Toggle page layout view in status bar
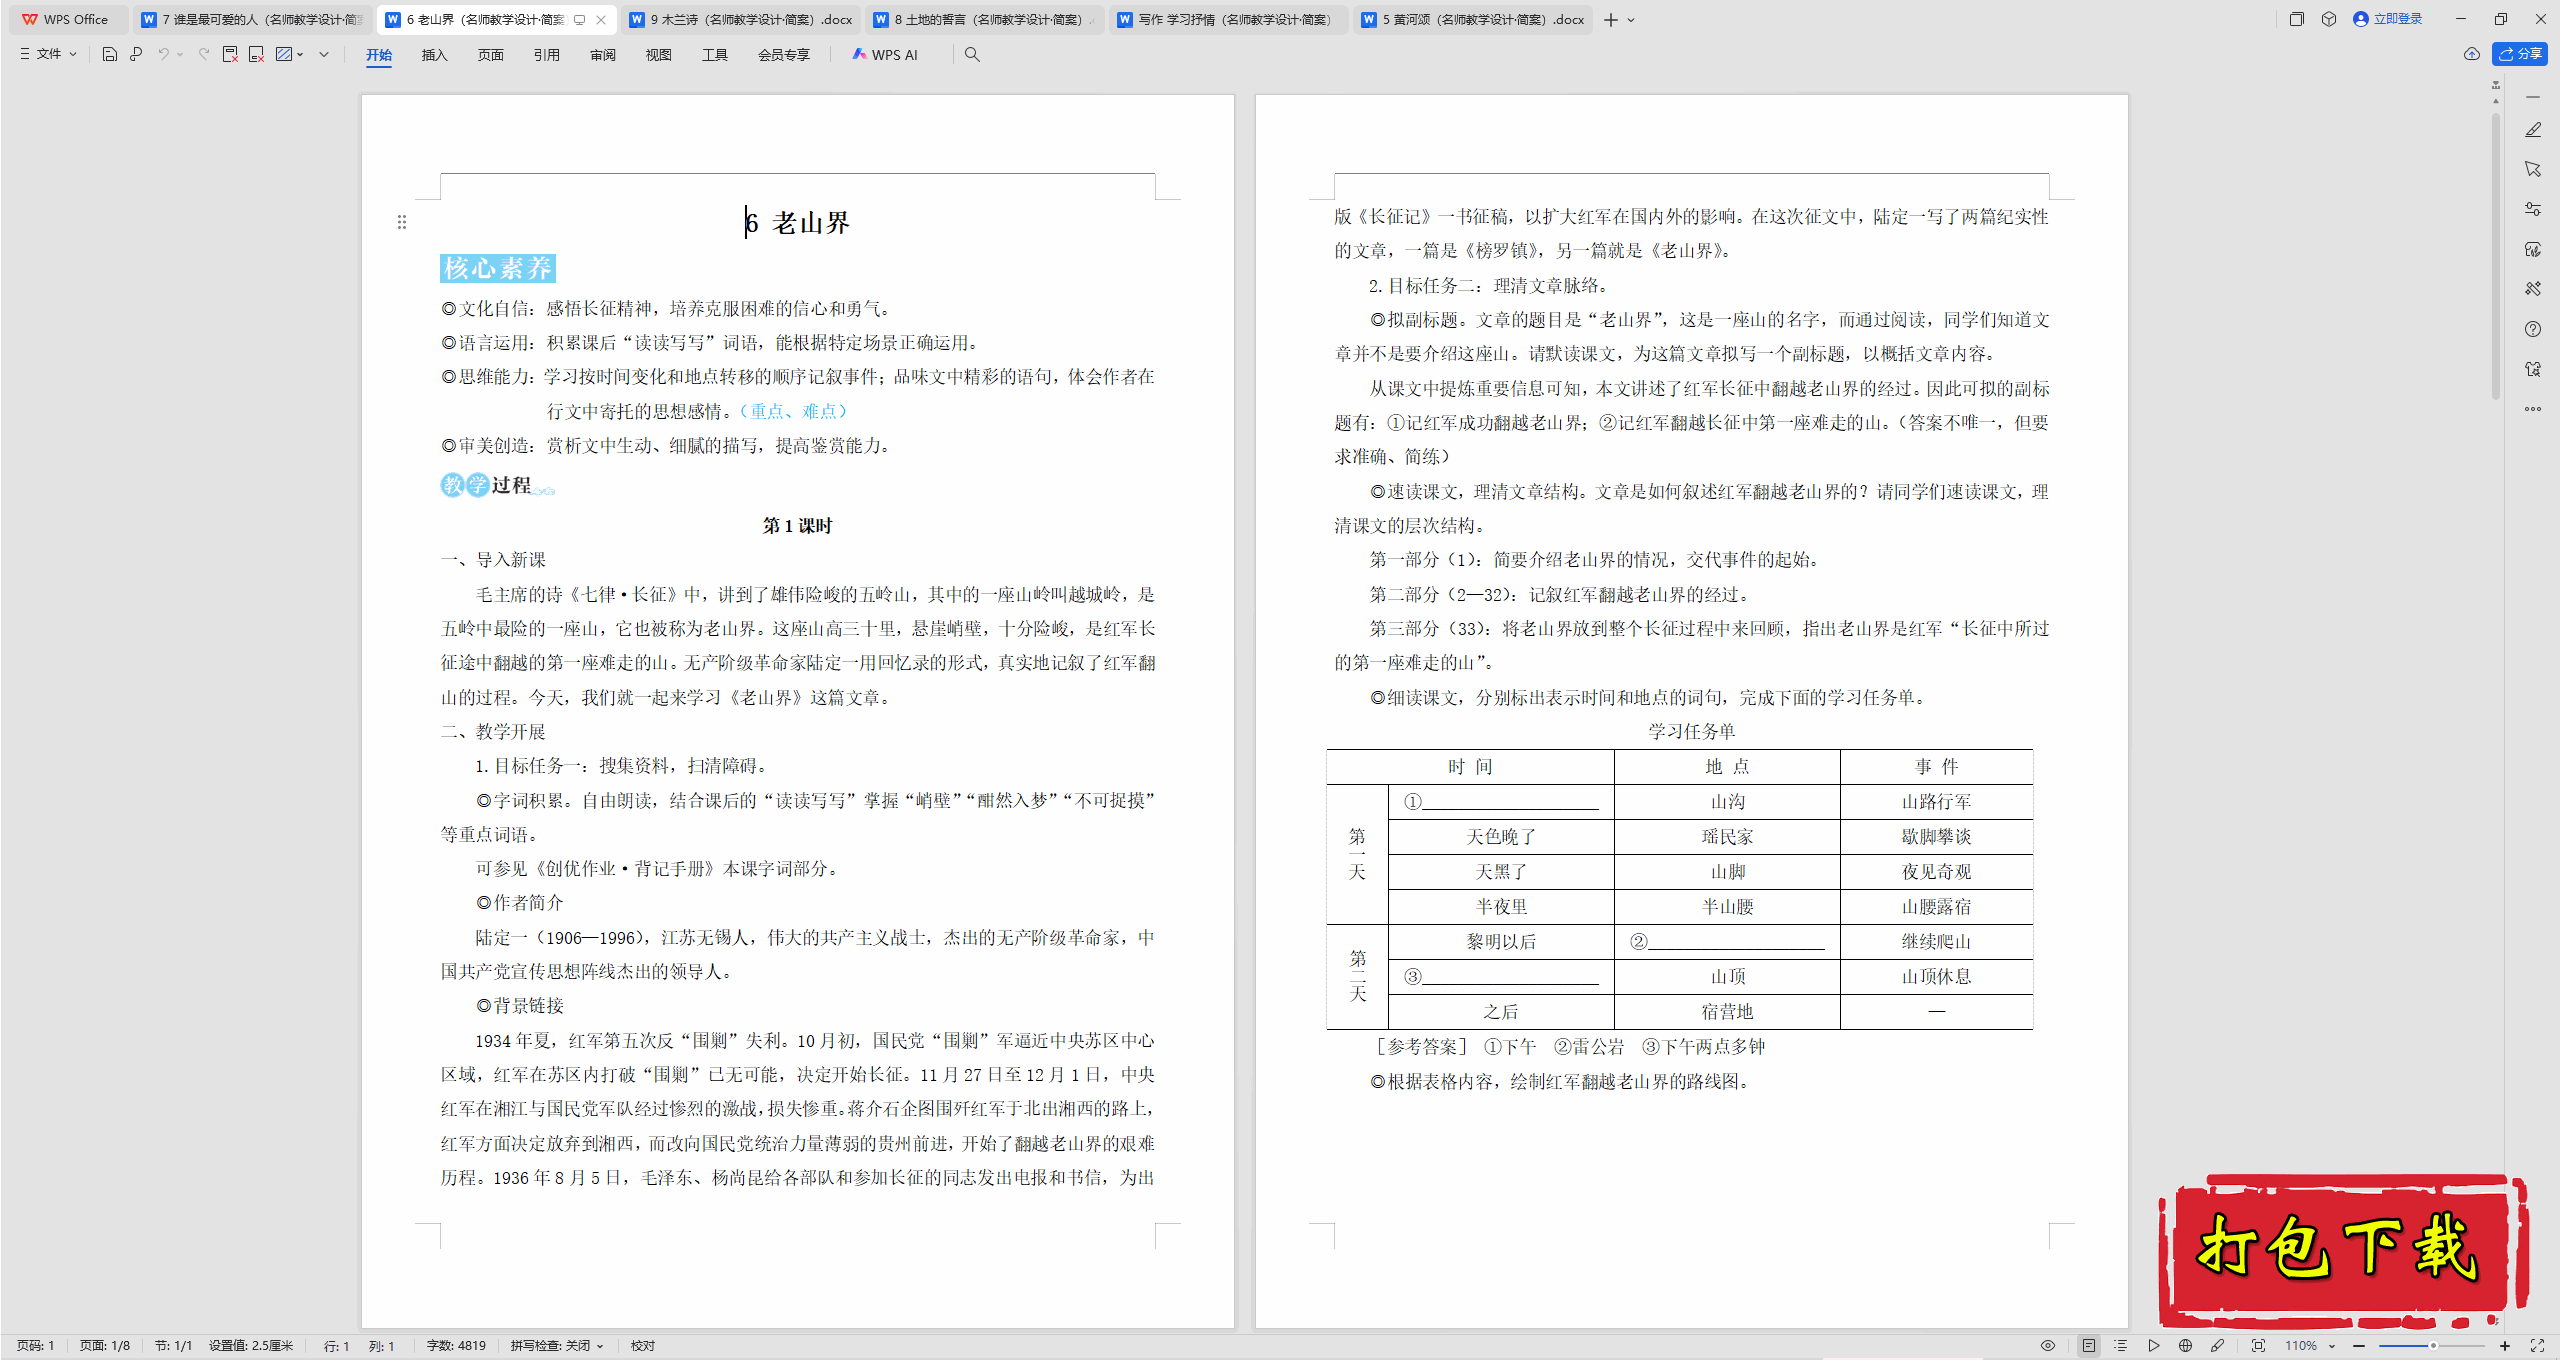The height and width of the screenshot is (1360, 2560). point(2089,1346)
